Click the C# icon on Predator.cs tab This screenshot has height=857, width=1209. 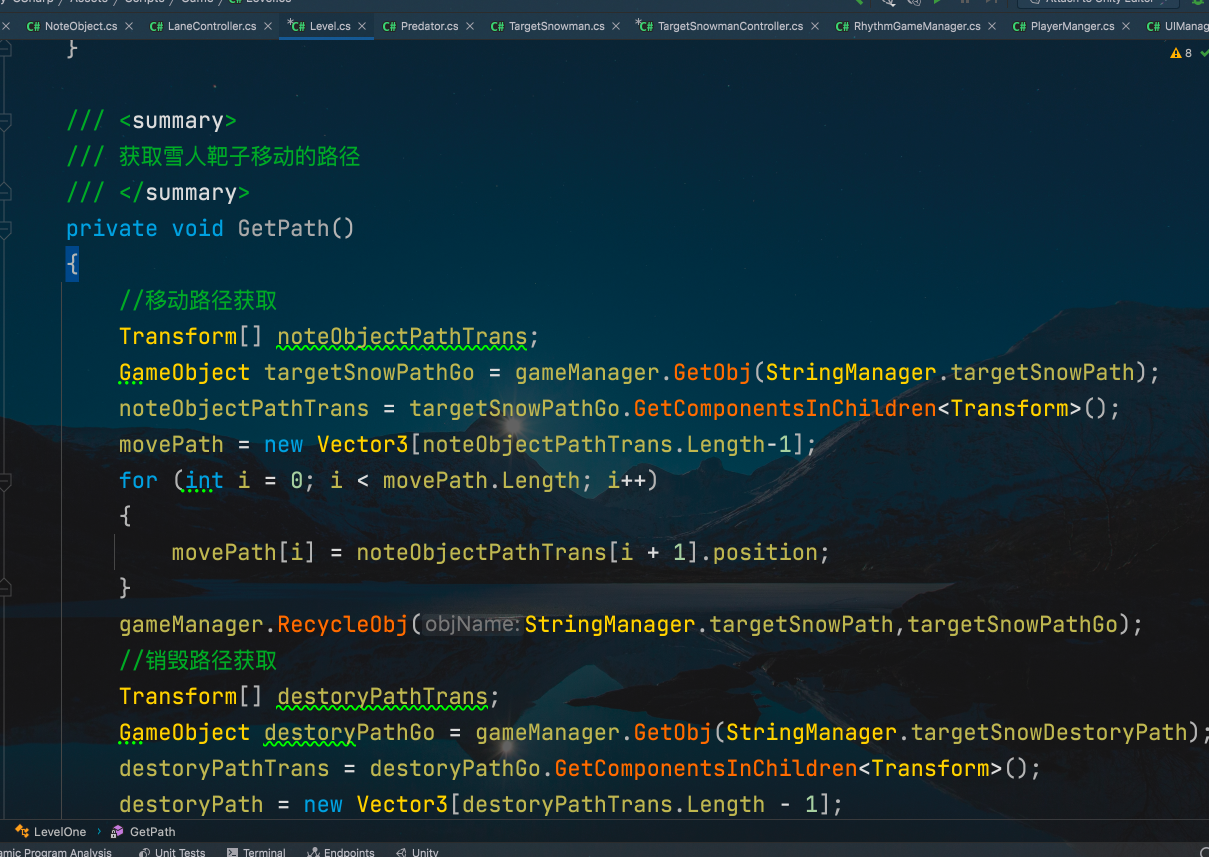(x=389, y=26)
